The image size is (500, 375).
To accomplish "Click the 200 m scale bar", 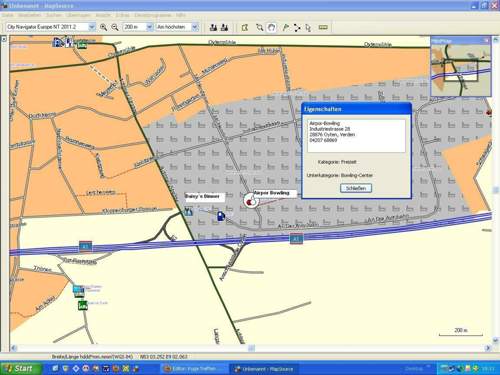I will pos(461,332).
